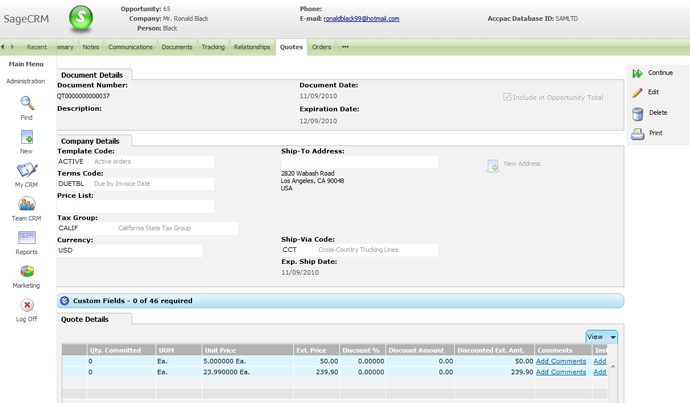The width and height of the screenshot is (690, 403).
Task: Click Add Comments in first quote row
Action: pos(561,361)
